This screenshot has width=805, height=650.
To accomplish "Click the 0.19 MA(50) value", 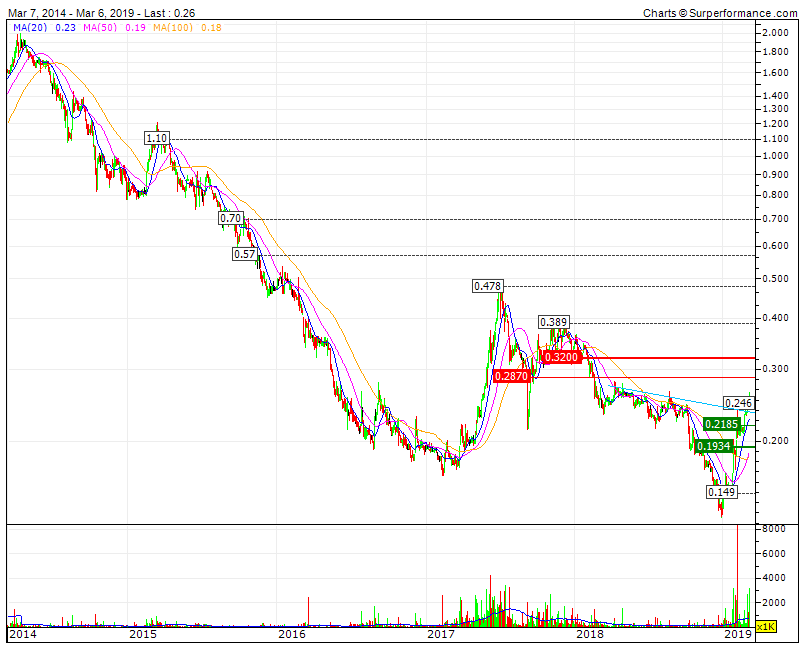I will tap(135, 28).
